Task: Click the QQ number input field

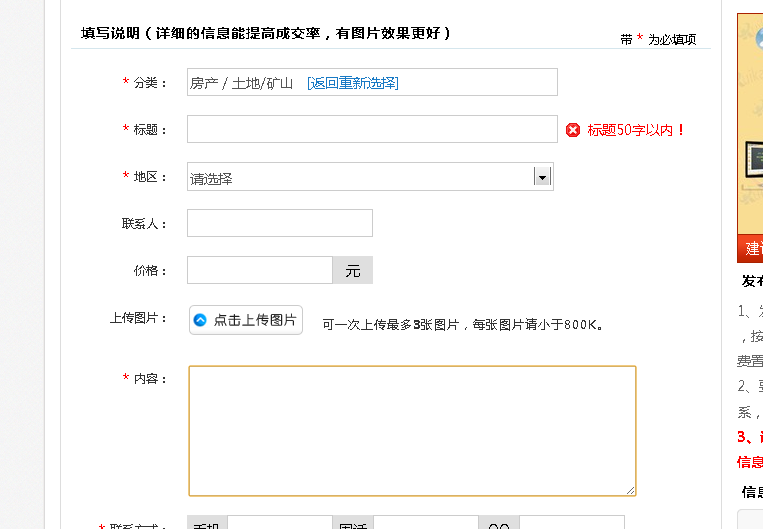Action: pos(571,523)
